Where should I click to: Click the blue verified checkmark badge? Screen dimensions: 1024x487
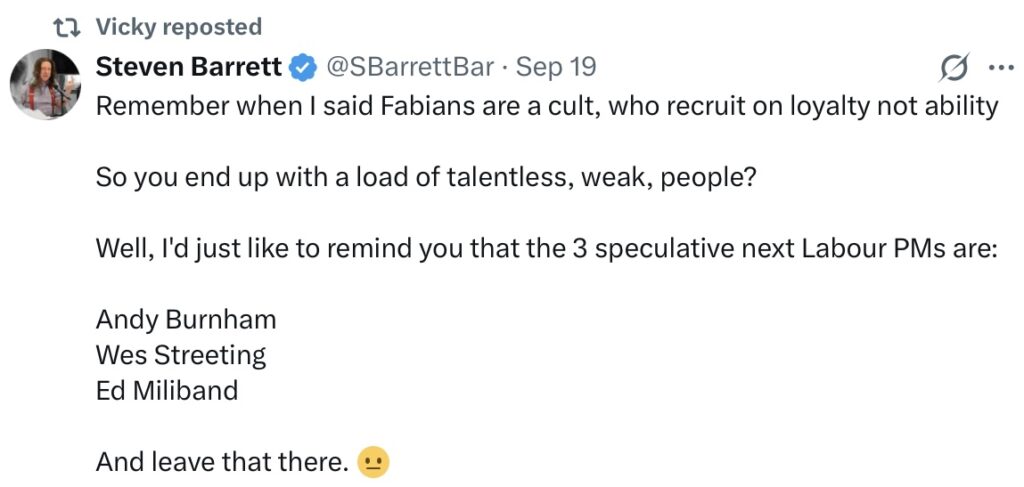pyautogui.click(x=303, y=68)
